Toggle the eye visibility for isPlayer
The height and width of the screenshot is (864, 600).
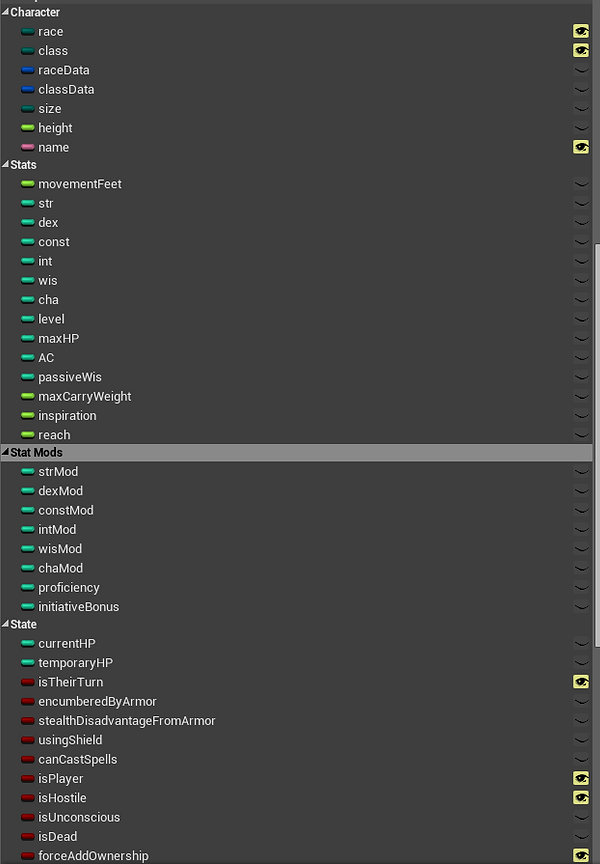coord(581,779)
